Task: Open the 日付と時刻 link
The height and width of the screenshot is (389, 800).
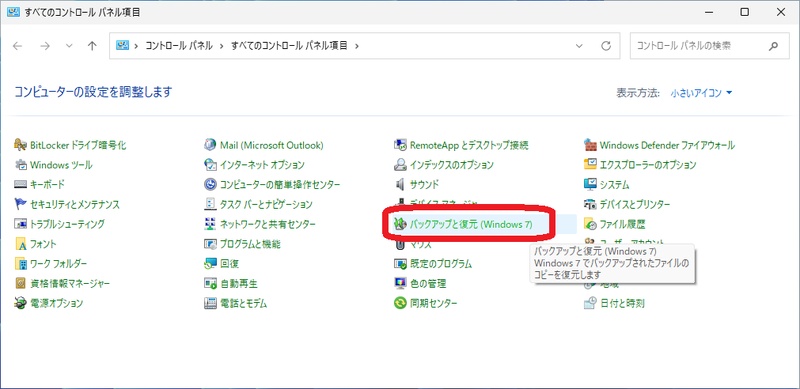Action: pos(622,303)
